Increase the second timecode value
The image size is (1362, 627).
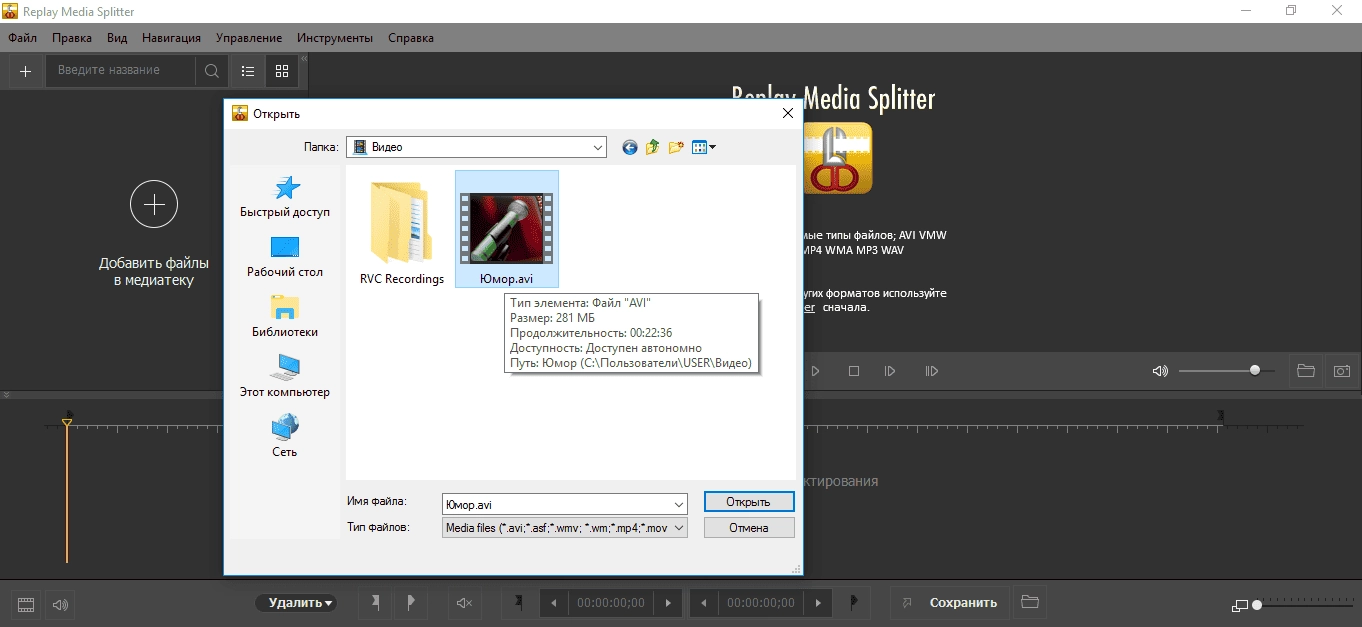point(818,603)
